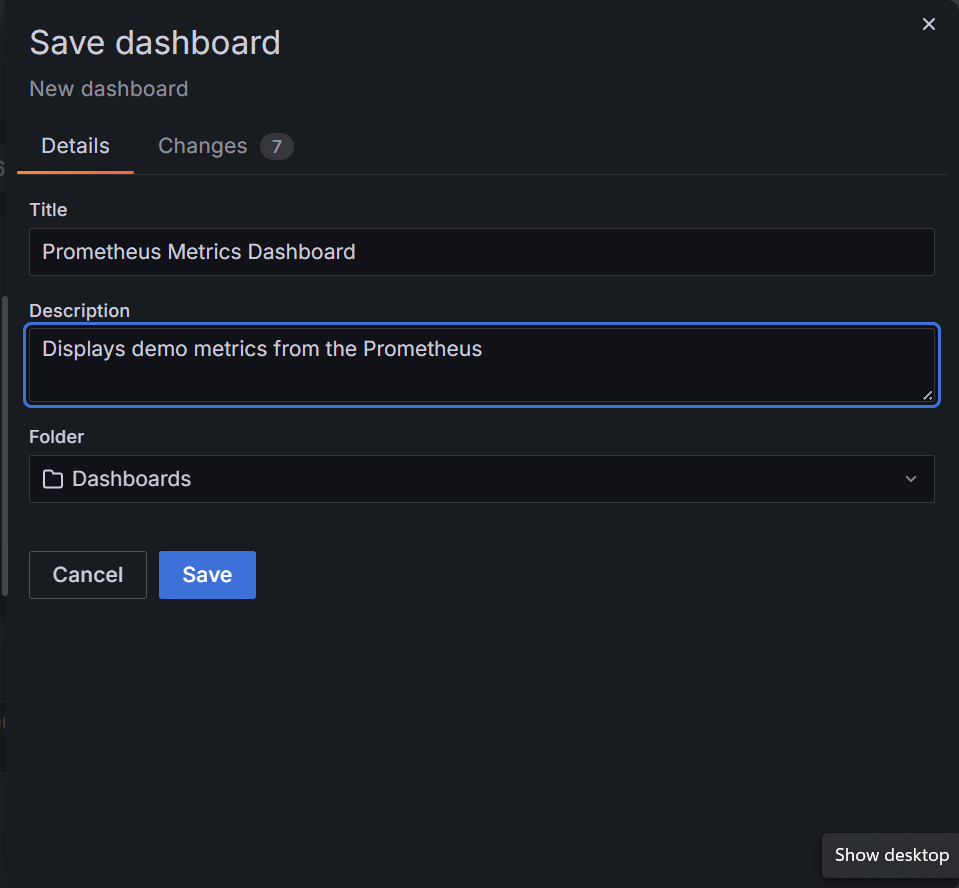
Task: Switch to the Details tab
Action: (x=75, y=146)
